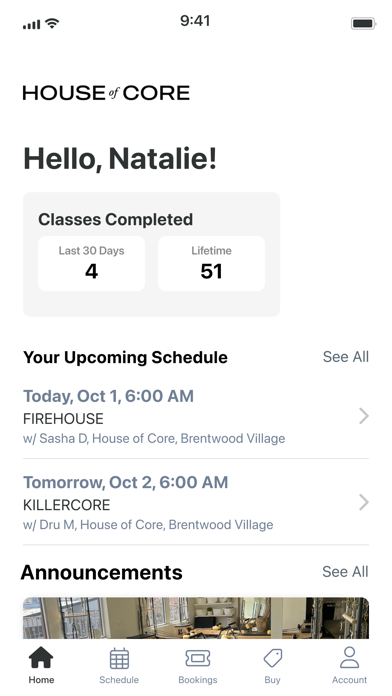Tap the battery status icon

[364, 24]
